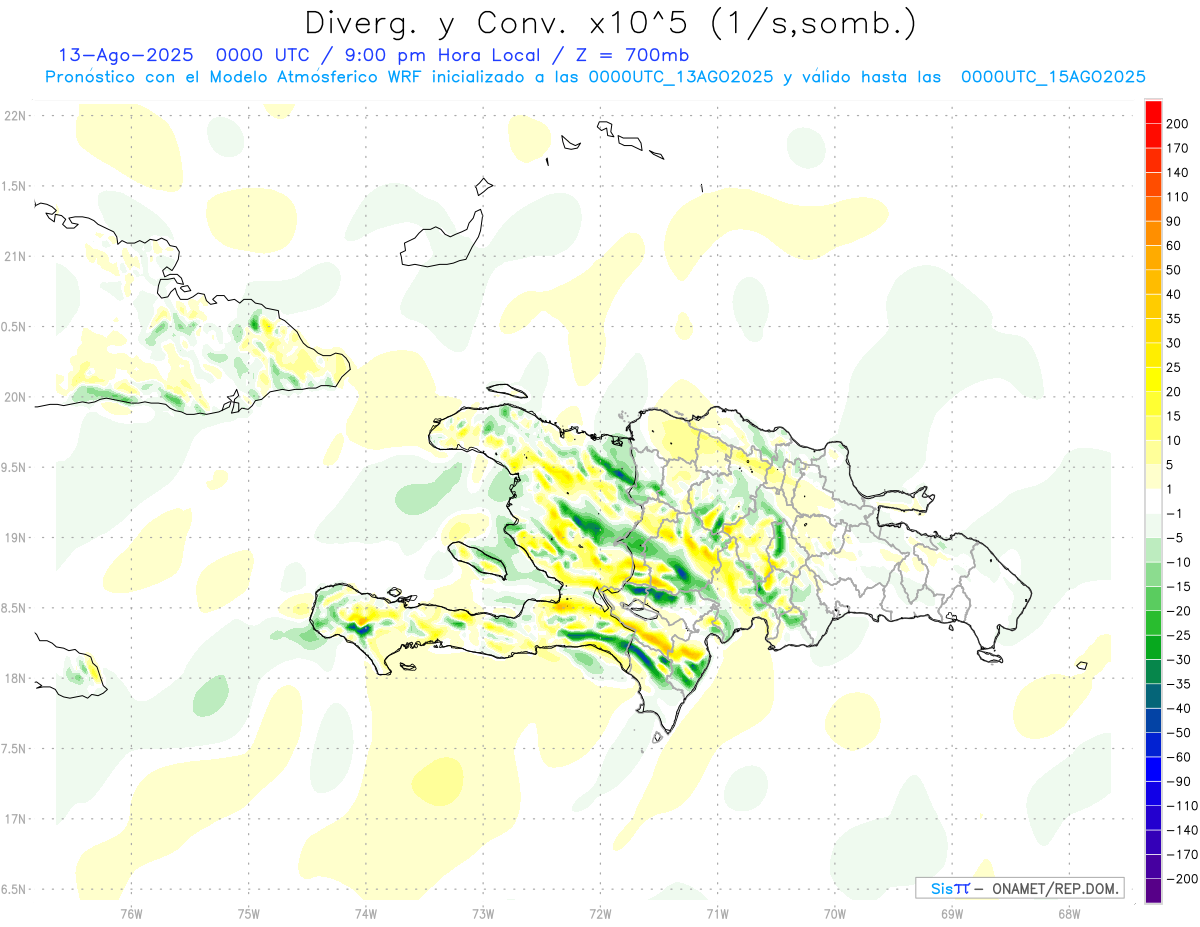Click the bottom purple swatch below -200

(x=1153, y=891)
